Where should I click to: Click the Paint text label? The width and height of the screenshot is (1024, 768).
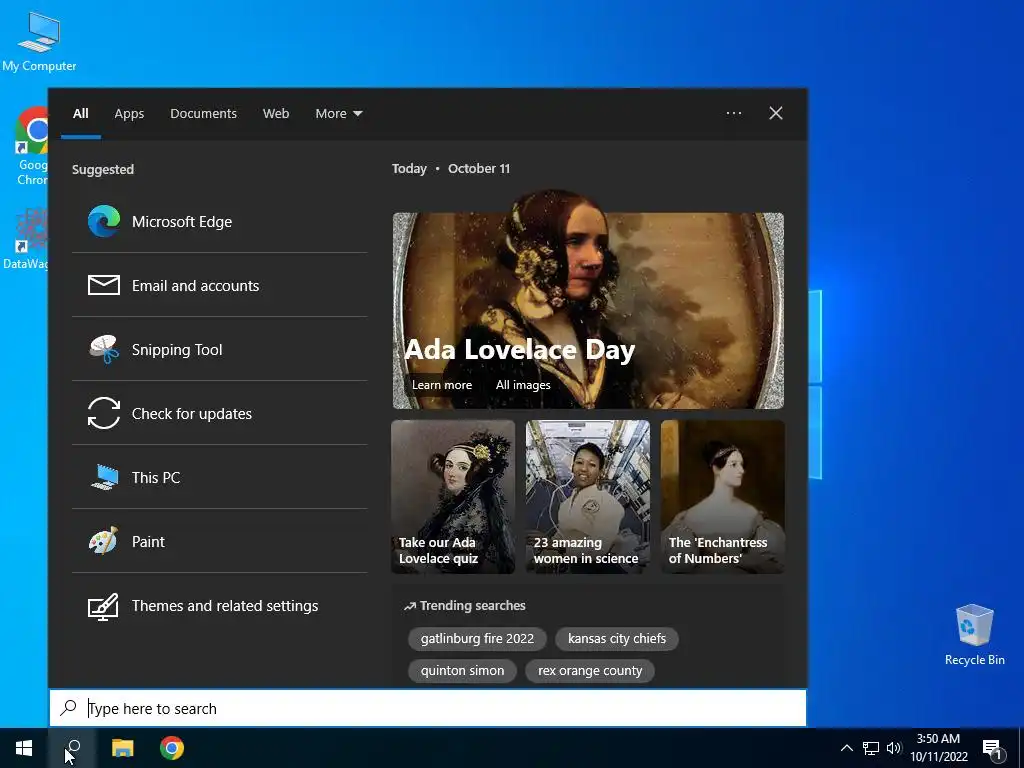click(x=148, y=541)
